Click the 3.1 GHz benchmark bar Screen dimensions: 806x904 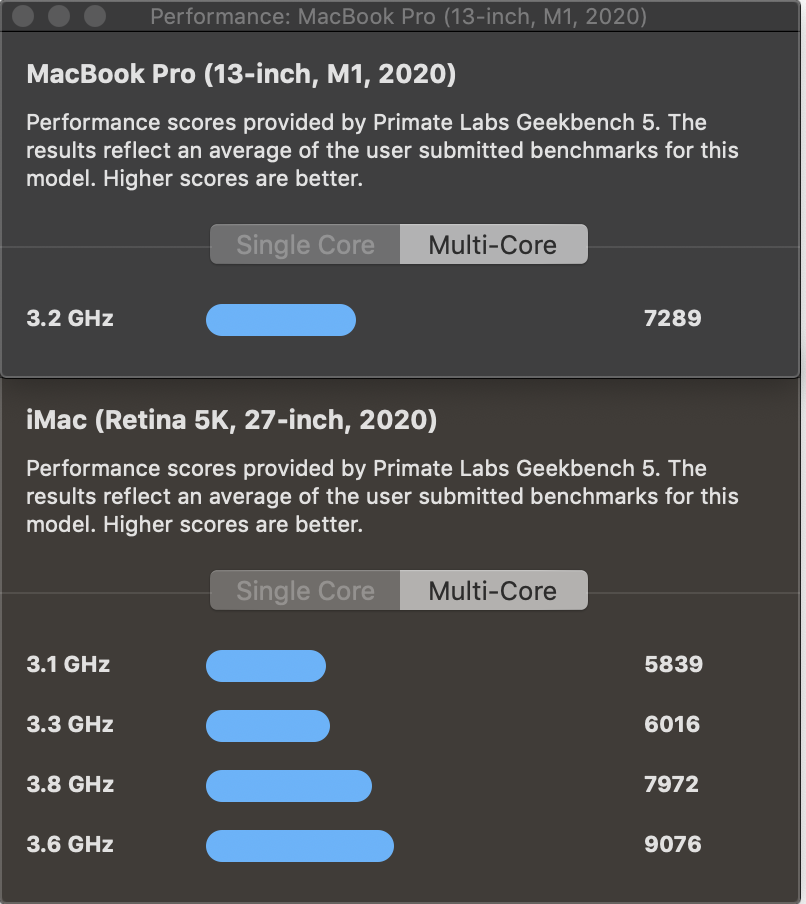265,666
